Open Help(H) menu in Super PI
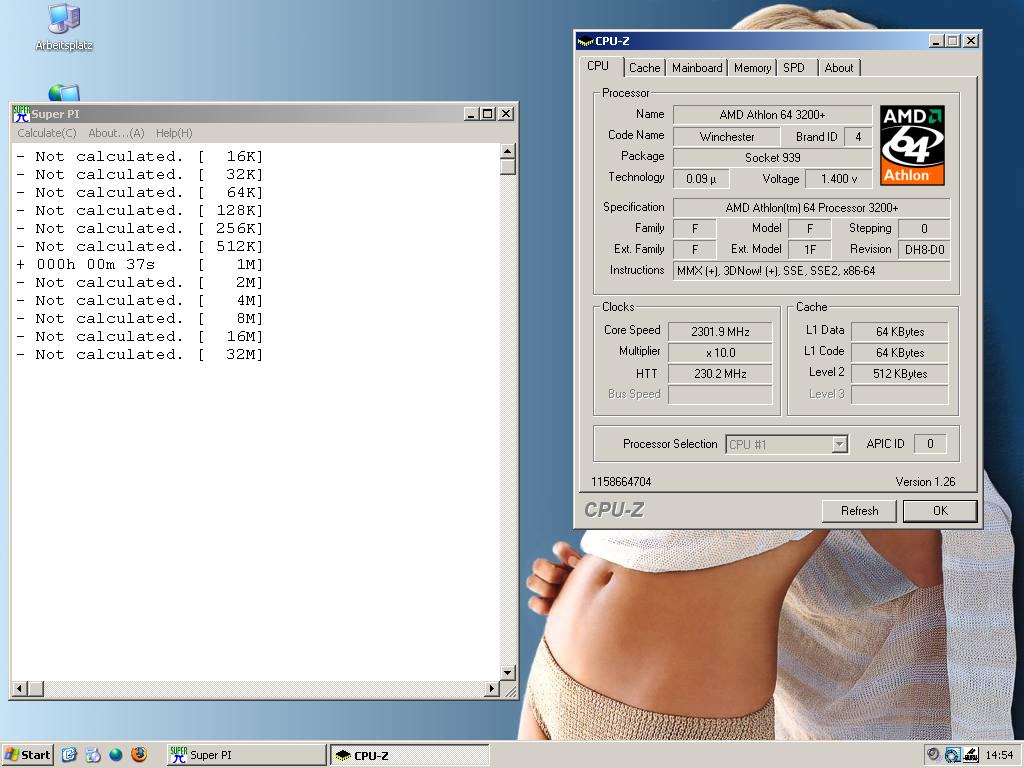The image size is (1024, 768). (174, 133)
